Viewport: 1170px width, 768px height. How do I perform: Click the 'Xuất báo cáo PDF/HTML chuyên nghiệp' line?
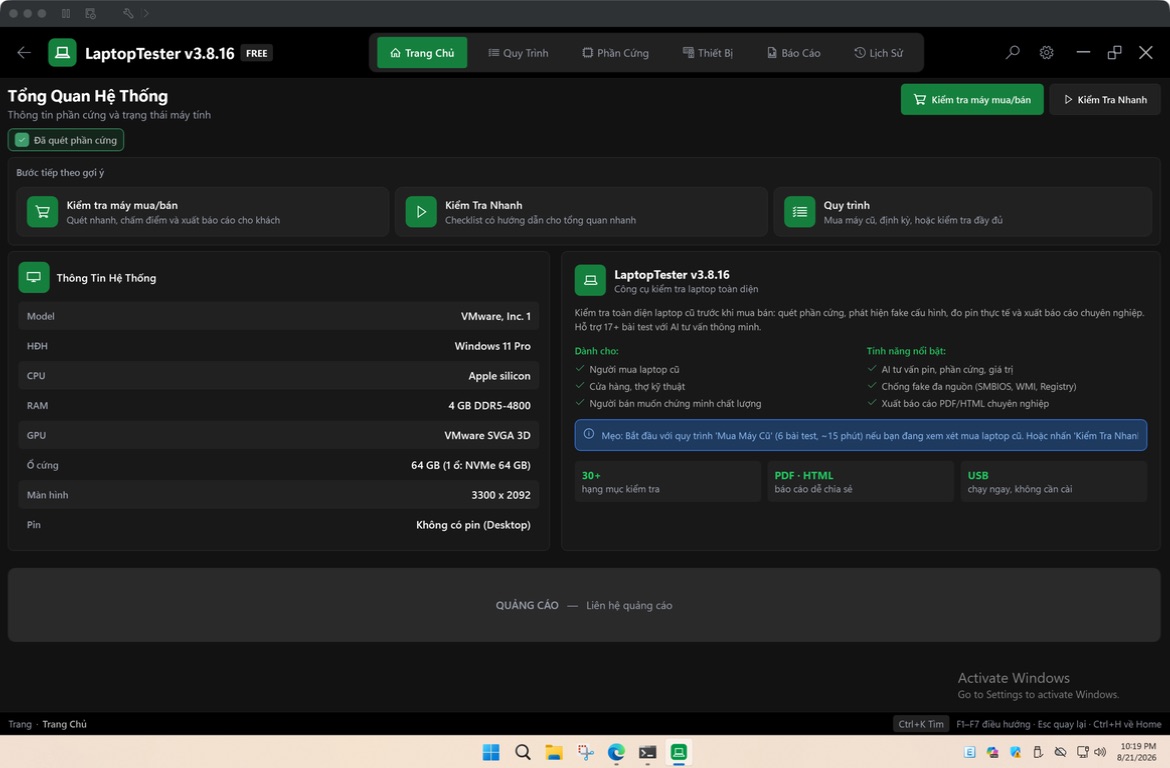[965, 404]
